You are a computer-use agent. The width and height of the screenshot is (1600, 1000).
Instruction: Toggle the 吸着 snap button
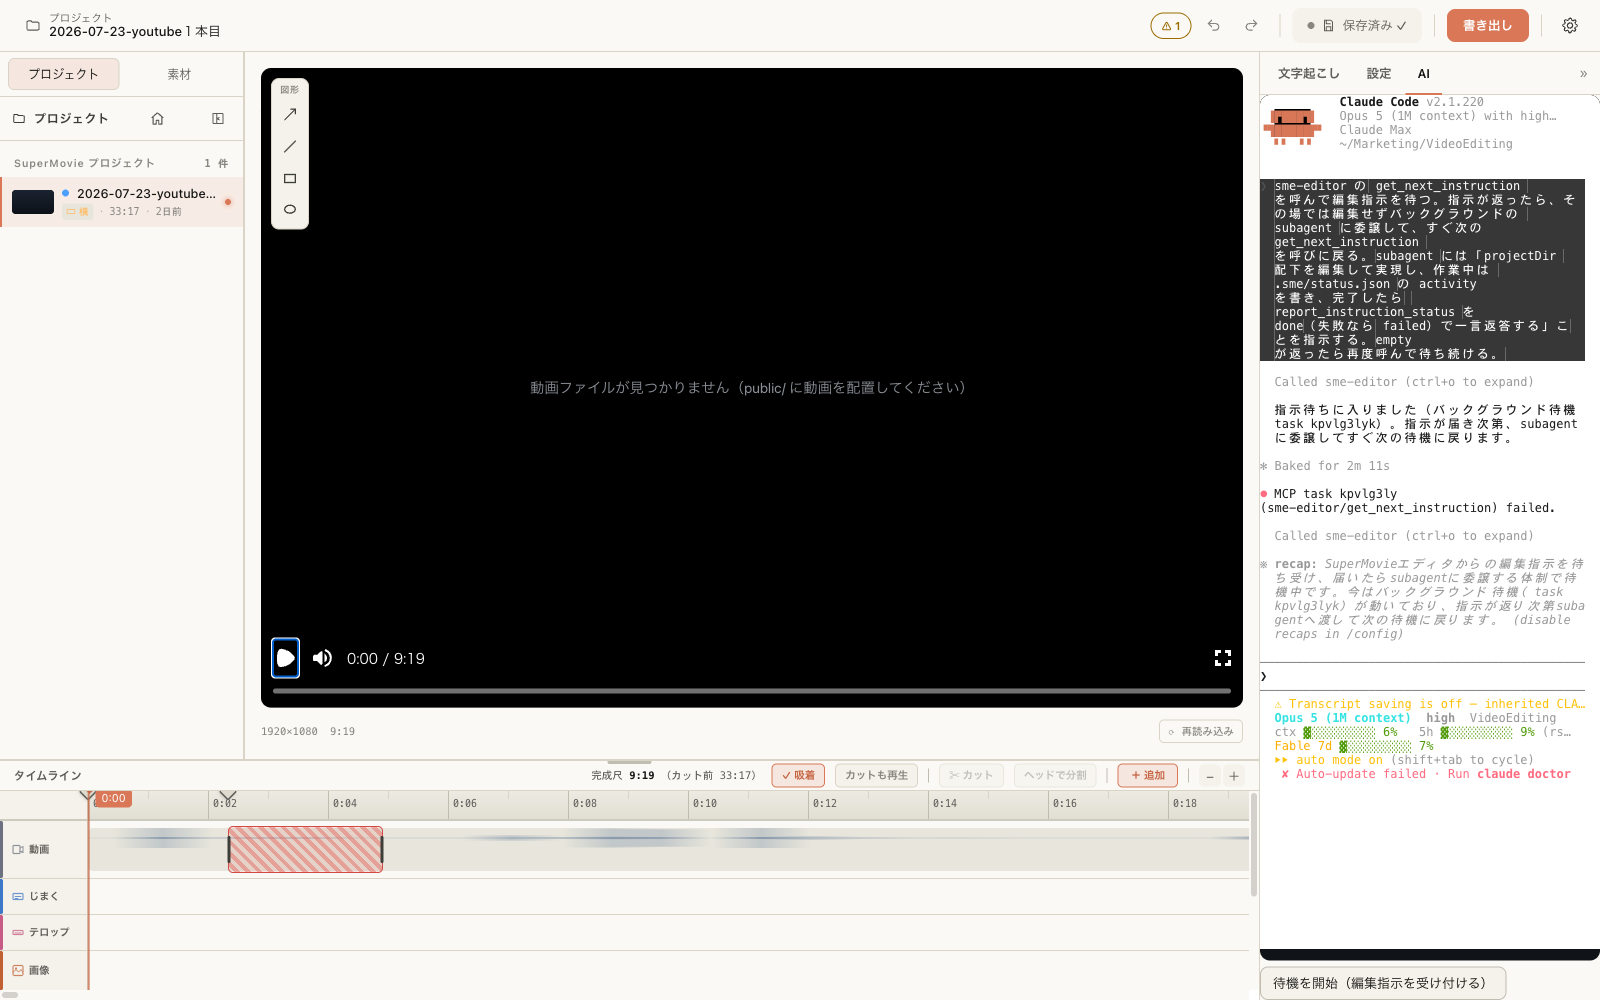(x=798, y=775)
